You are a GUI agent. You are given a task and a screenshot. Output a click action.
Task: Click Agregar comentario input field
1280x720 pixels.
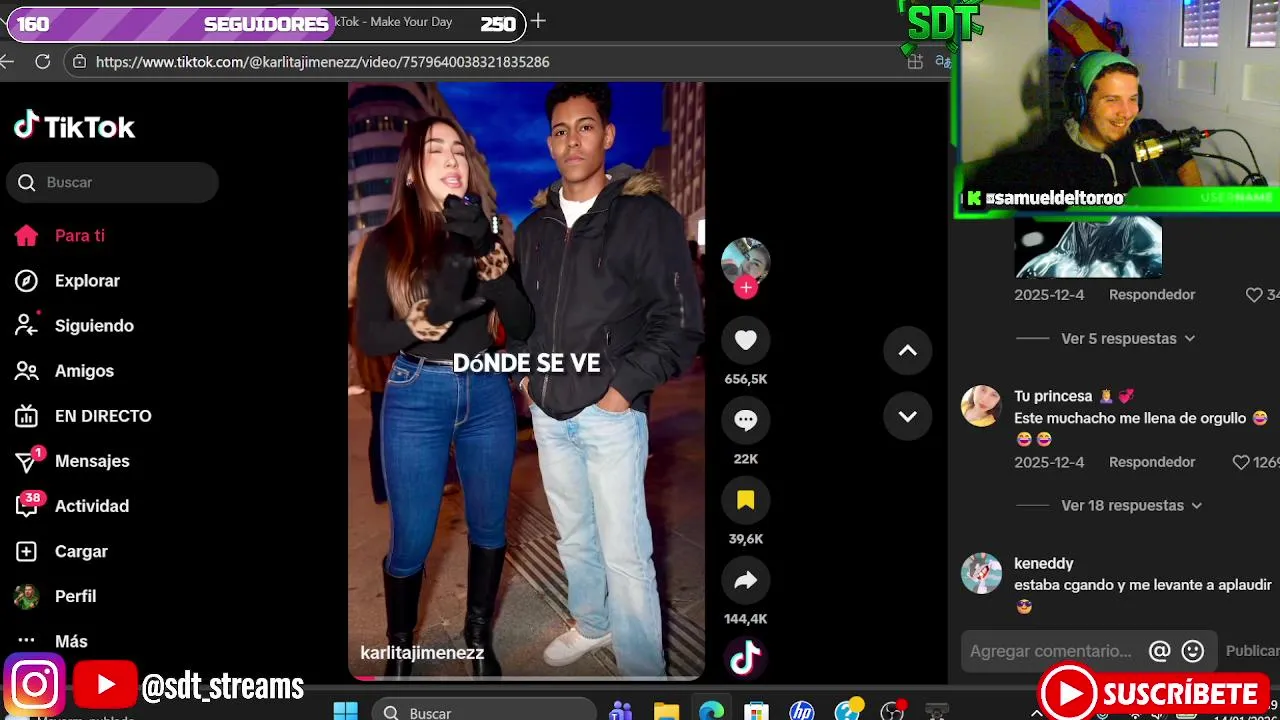[x=1051, y=651]
